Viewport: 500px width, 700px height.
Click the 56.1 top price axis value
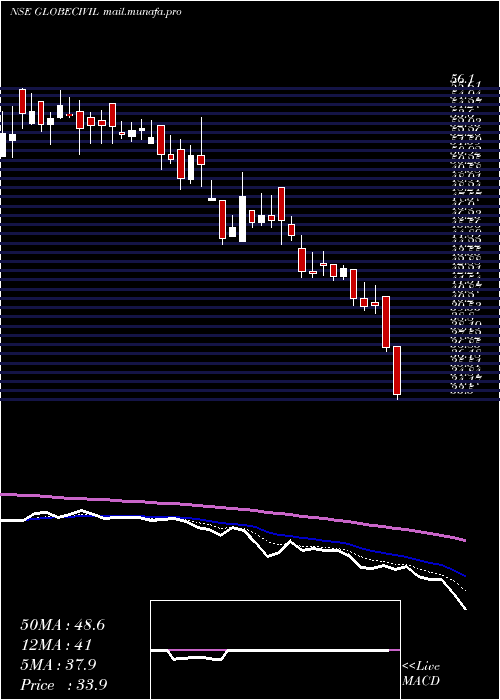point(461,79)
